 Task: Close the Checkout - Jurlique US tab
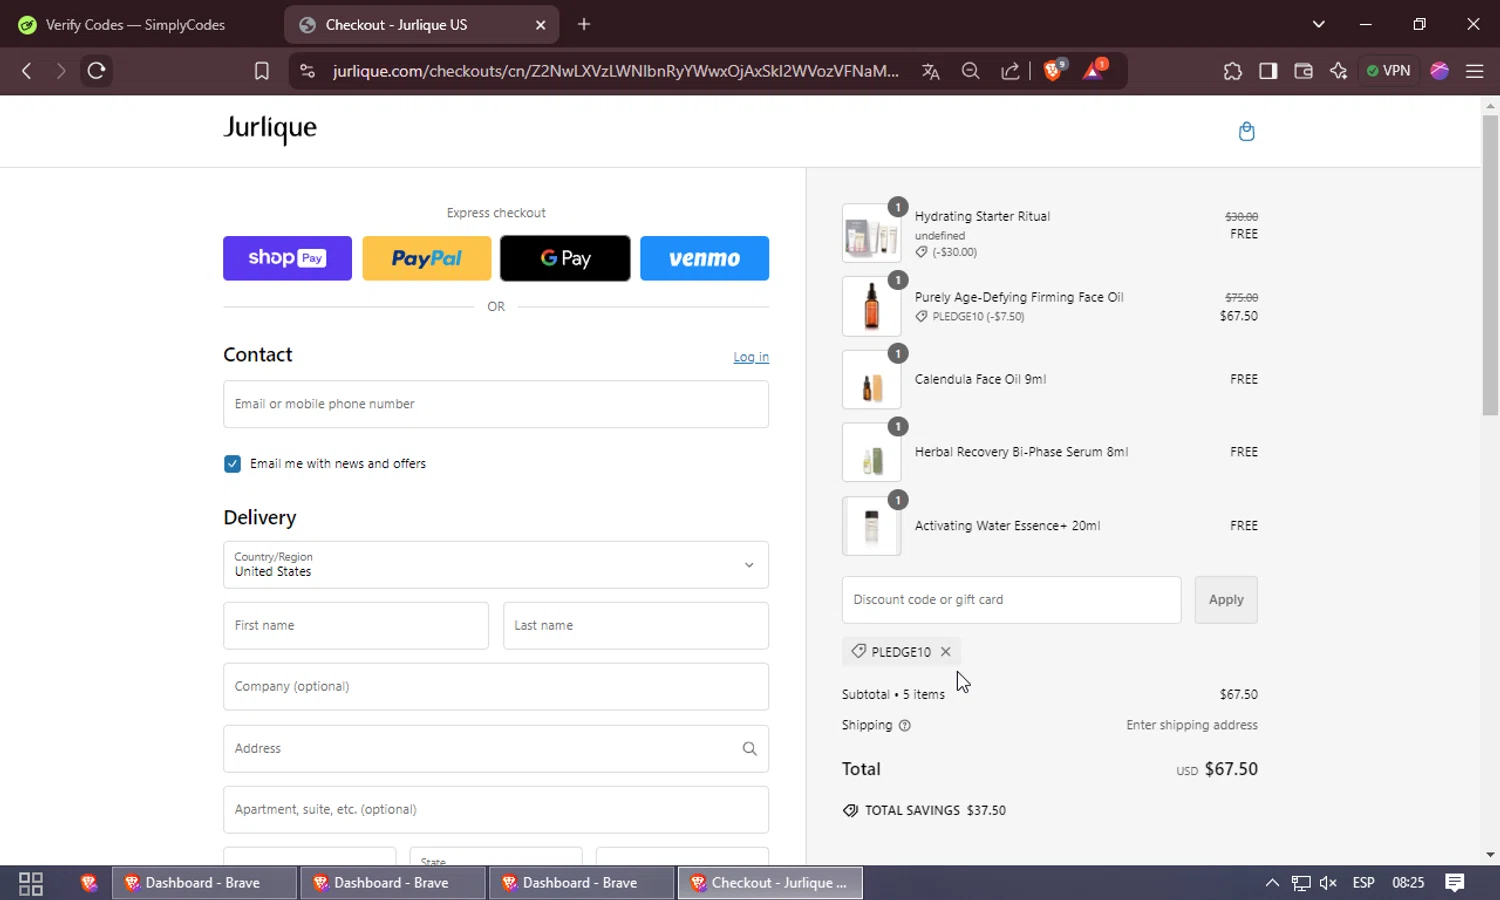[x=541, y=25]
